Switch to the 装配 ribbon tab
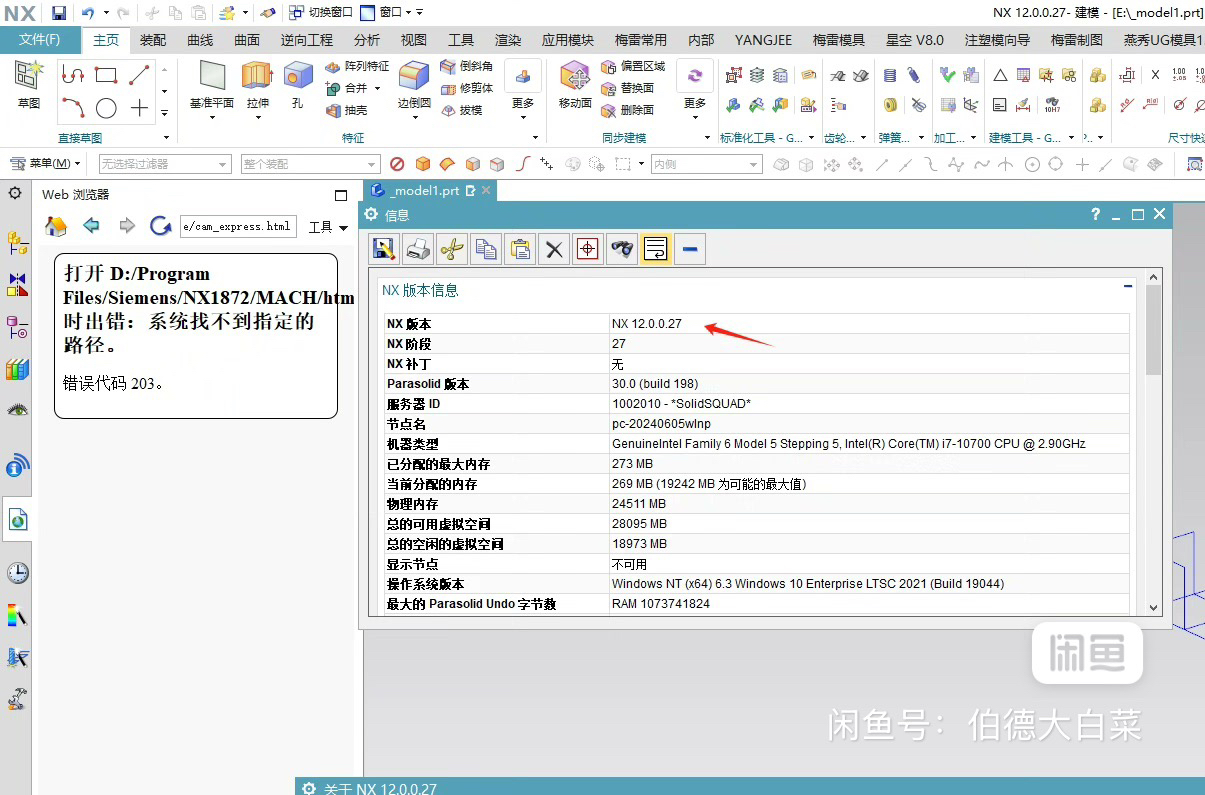 [x=153, y=40]
